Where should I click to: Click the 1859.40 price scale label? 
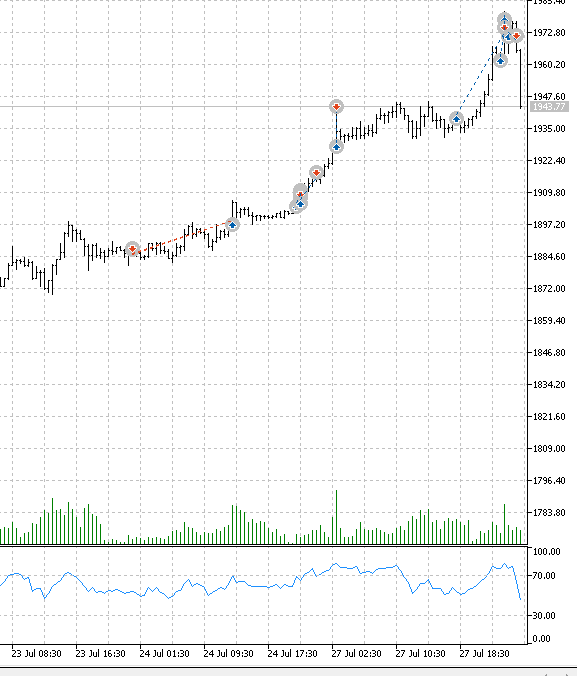[x=549, y=320]
